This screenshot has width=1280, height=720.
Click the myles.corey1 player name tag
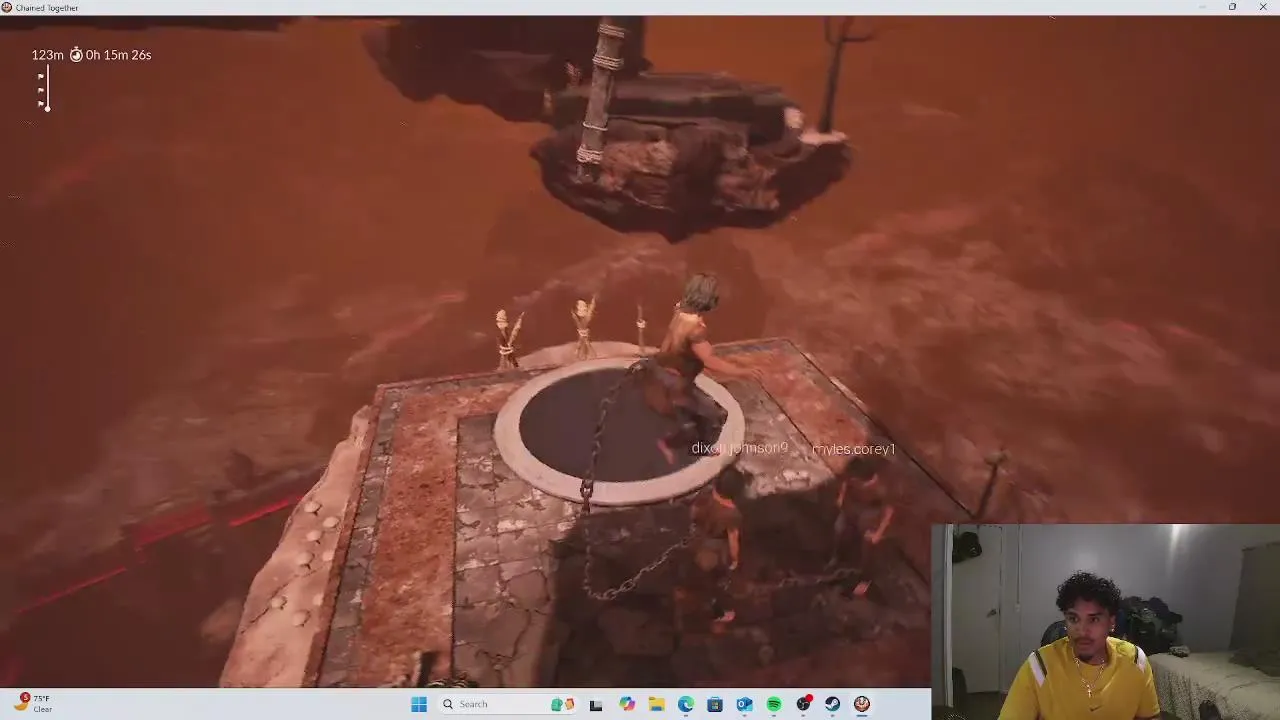pyautogui.click(x=853, y=449)
